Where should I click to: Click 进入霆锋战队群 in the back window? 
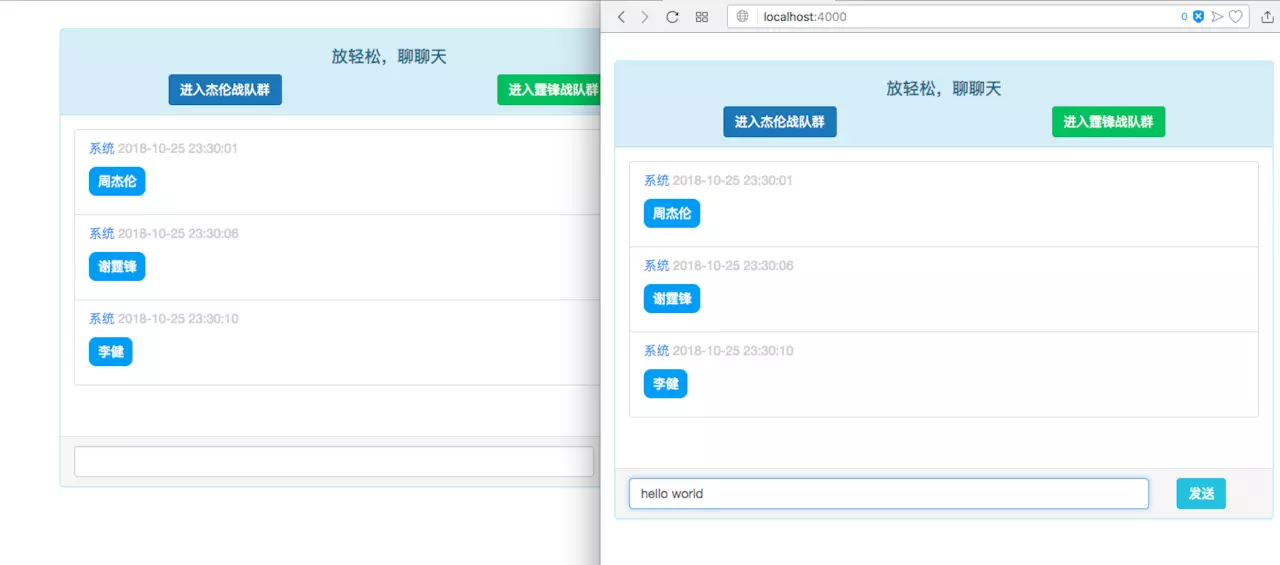pyautogui.click(x=549, y=90)
